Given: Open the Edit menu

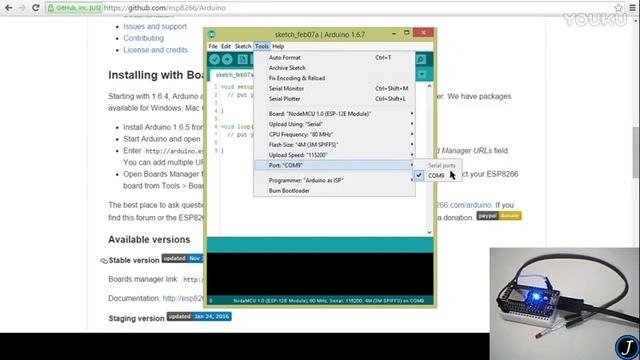Looking at the screenshot, I should point(226,46).
